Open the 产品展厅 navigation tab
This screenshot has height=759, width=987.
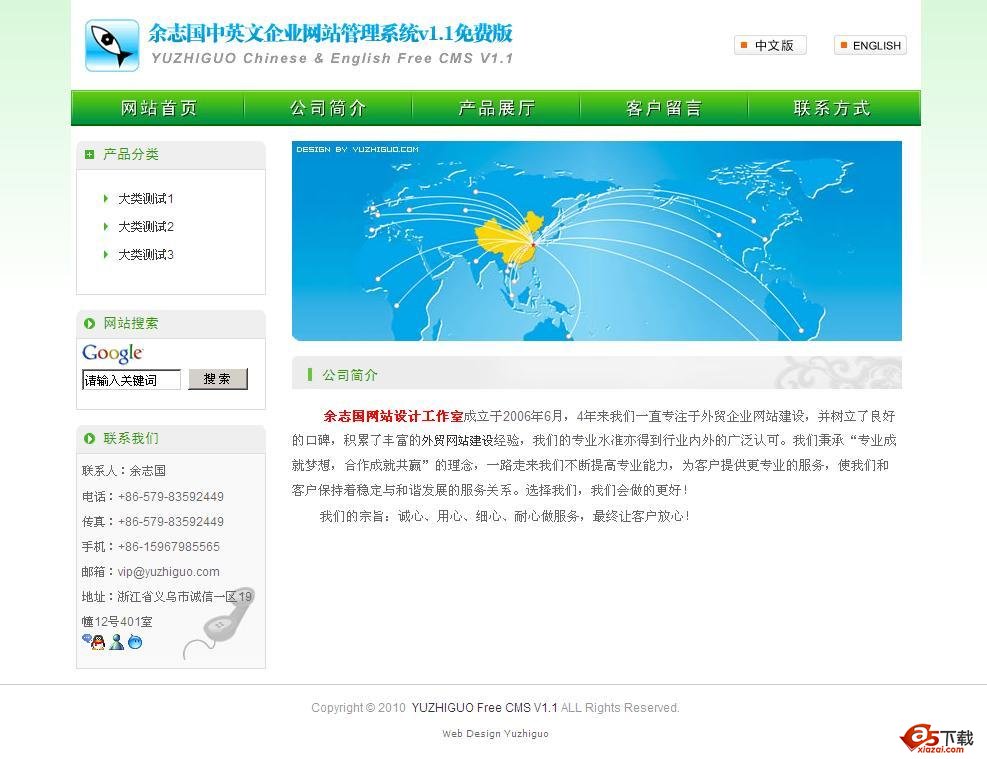point(496,107)
